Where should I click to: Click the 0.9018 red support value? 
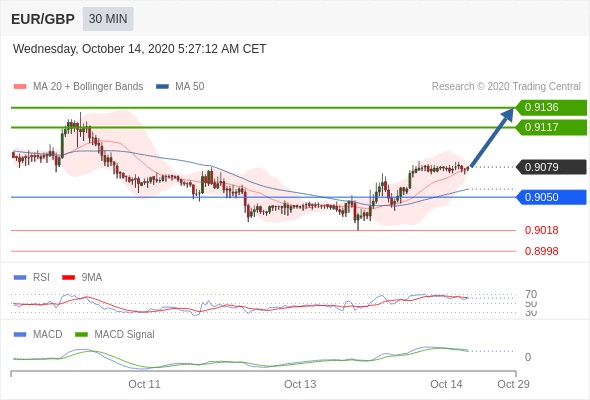pyautogui.click(x=541, y=230)
